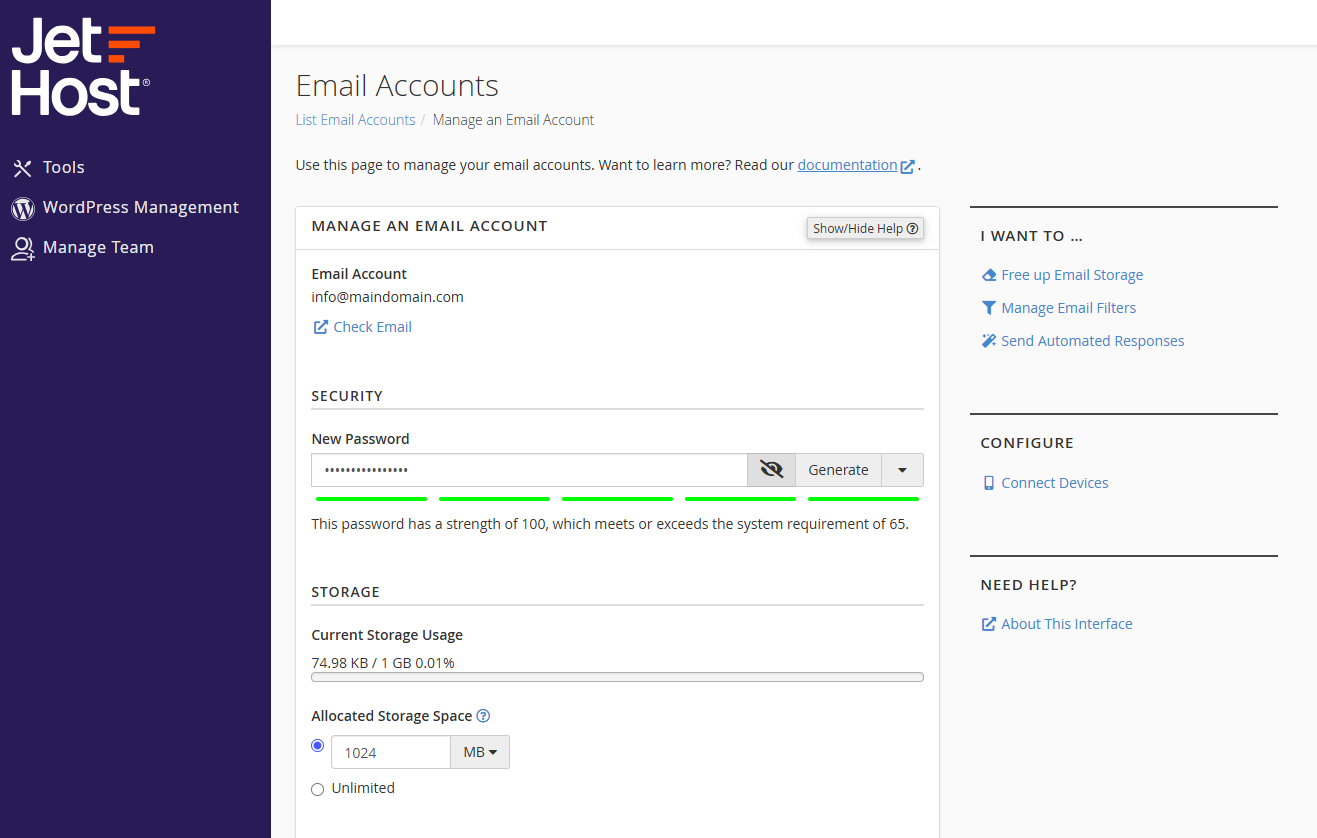This screenshot has width=1317, height=838.
Task: Click the Check Email link
Action: [x=372, y=327]
